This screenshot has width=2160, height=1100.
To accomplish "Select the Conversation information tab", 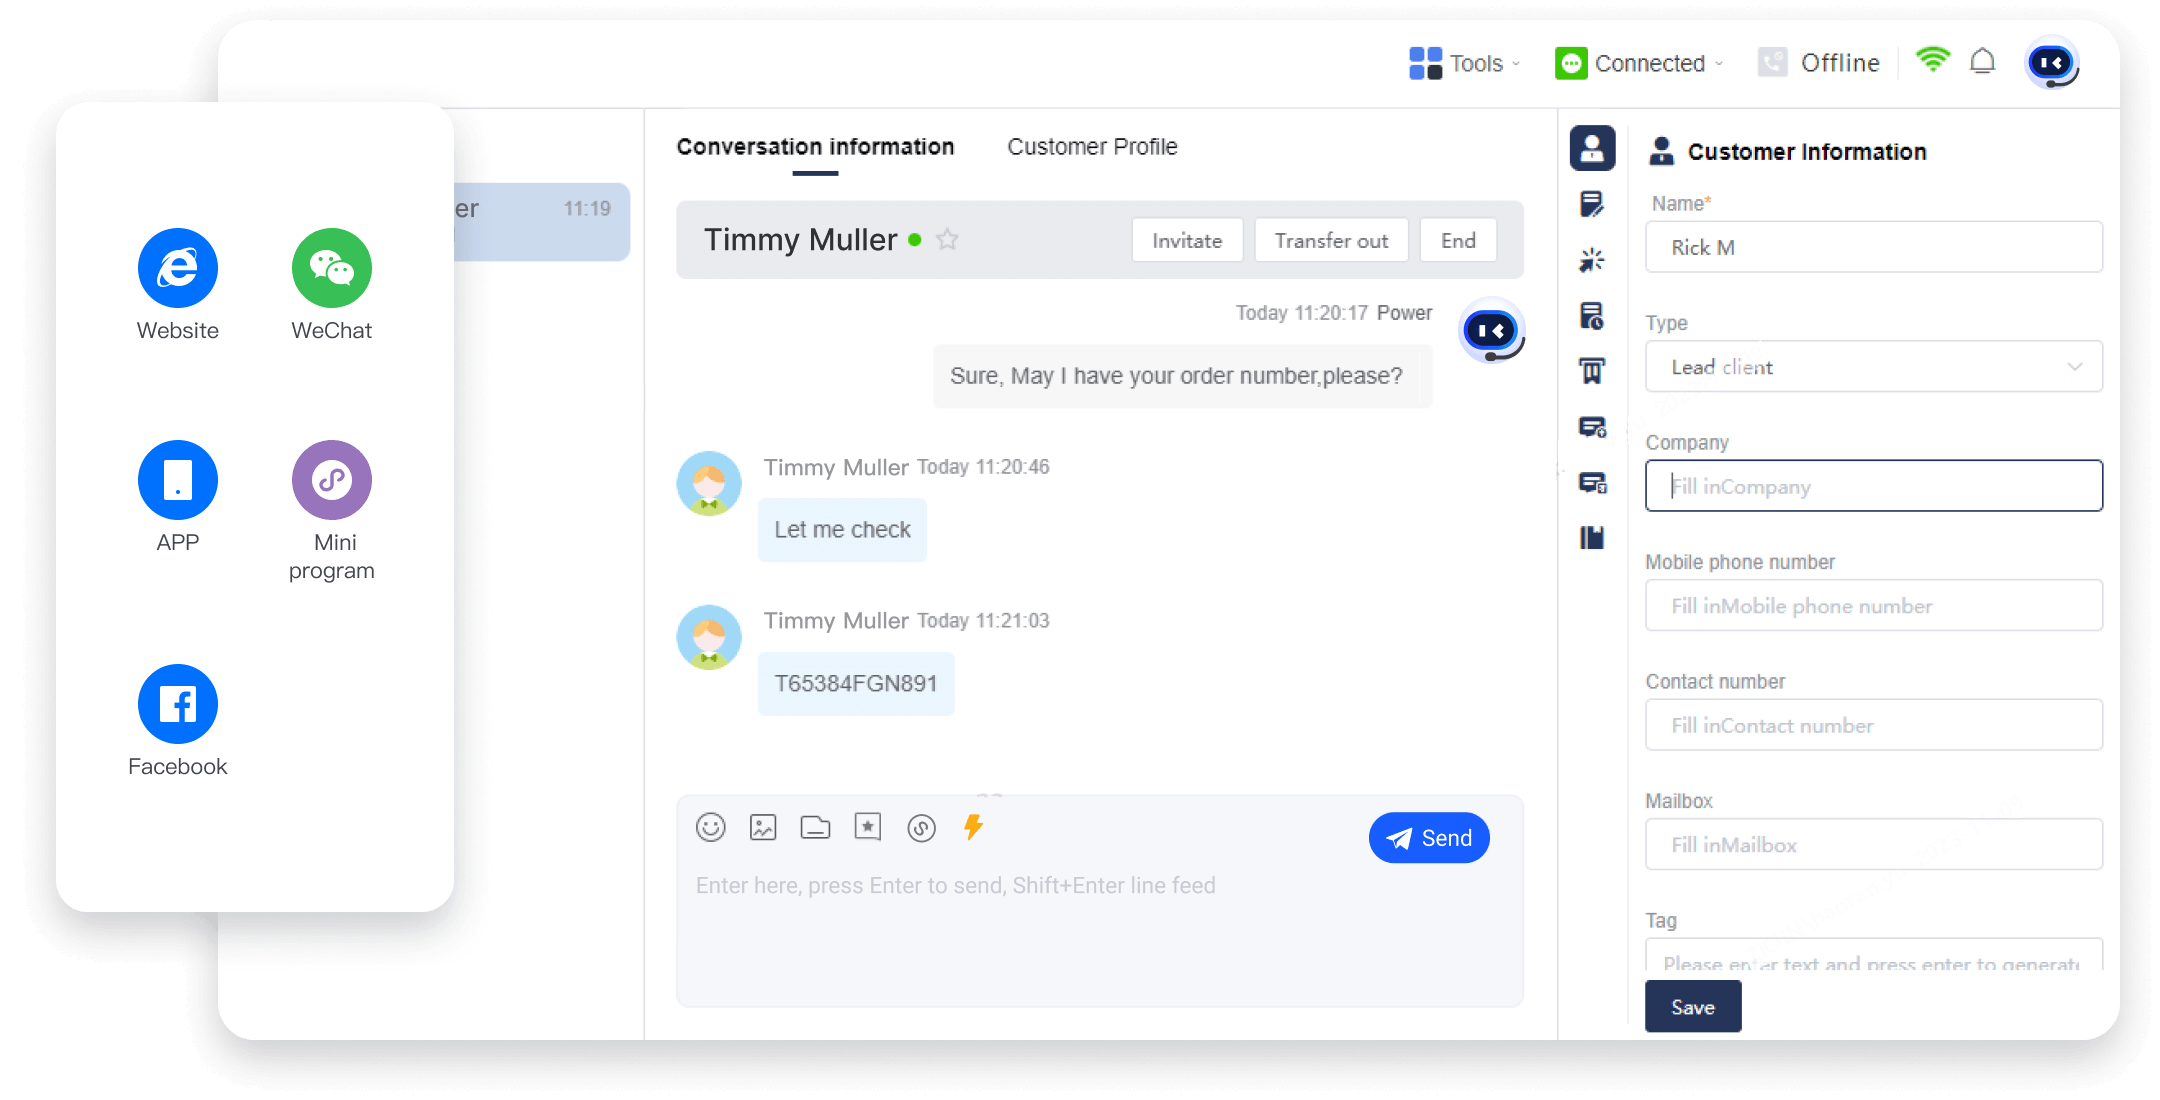I will [x=815, y=146].
